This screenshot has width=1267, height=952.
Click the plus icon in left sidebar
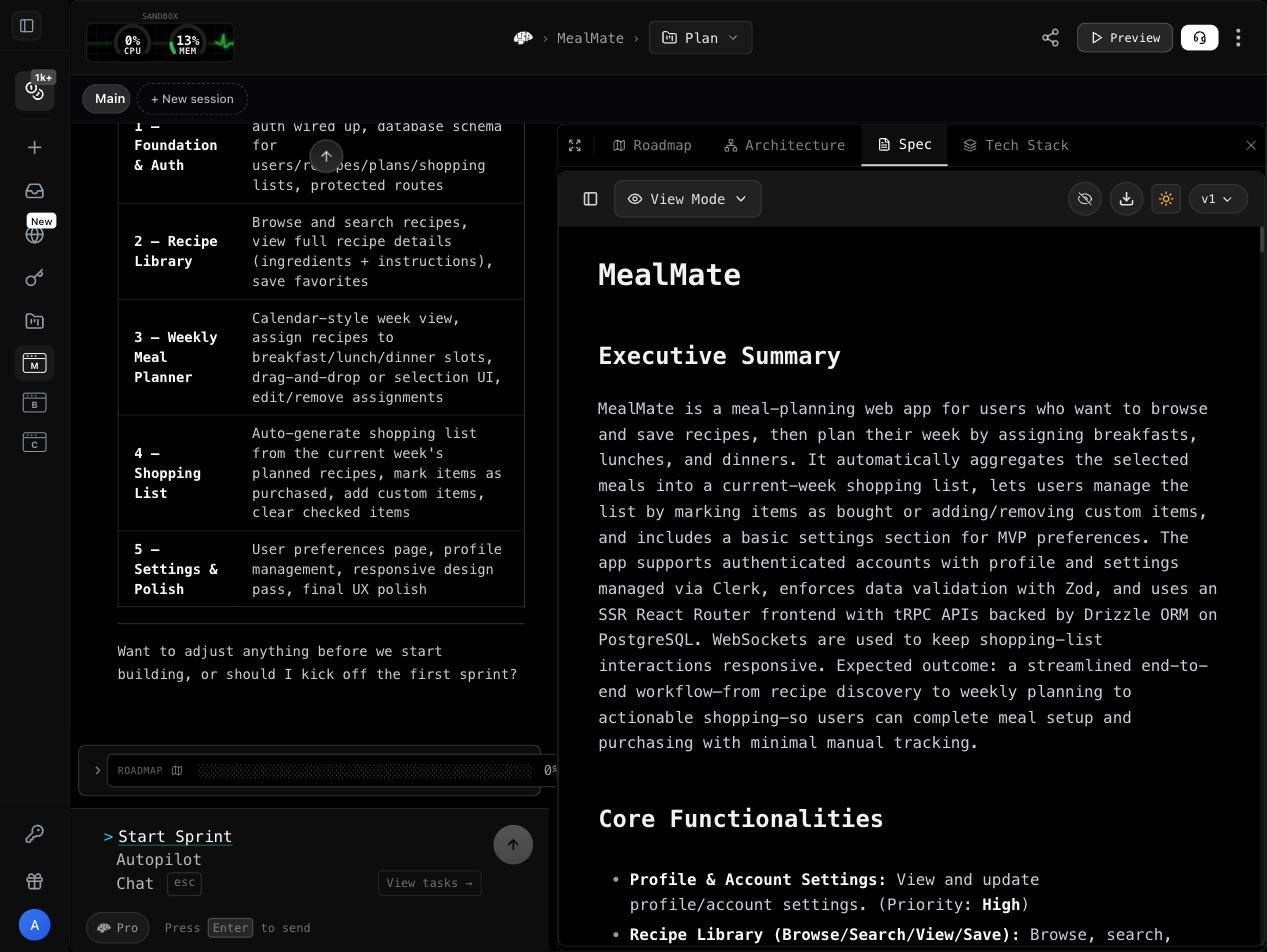tap(34, 148)
